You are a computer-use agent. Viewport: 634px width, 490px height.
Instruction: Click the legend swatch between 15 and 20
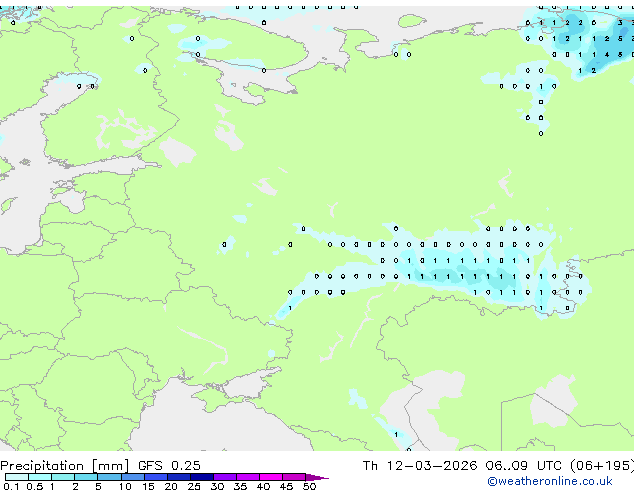156,477
